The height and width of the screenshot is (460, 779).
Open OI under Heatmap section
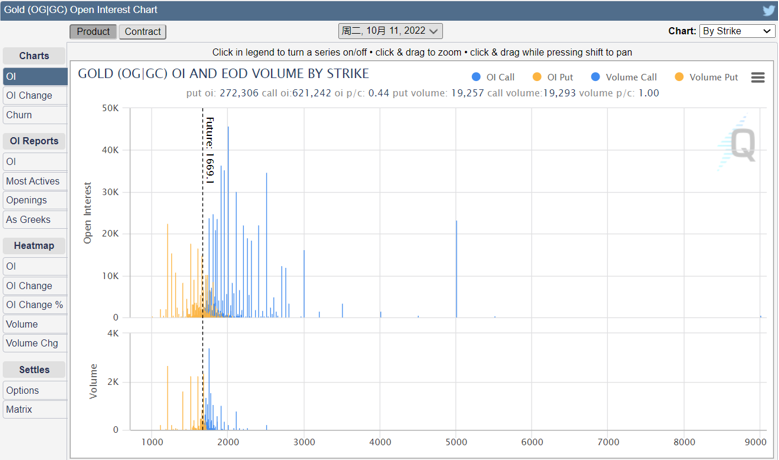click(x=35, y=266)
